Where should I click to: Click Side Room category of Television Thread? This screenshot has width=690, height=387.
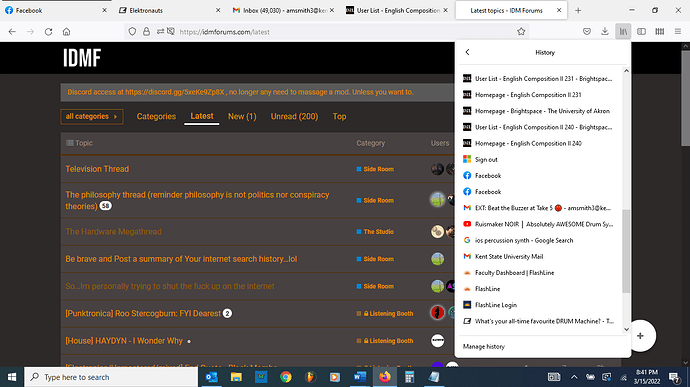coord(375,169)
